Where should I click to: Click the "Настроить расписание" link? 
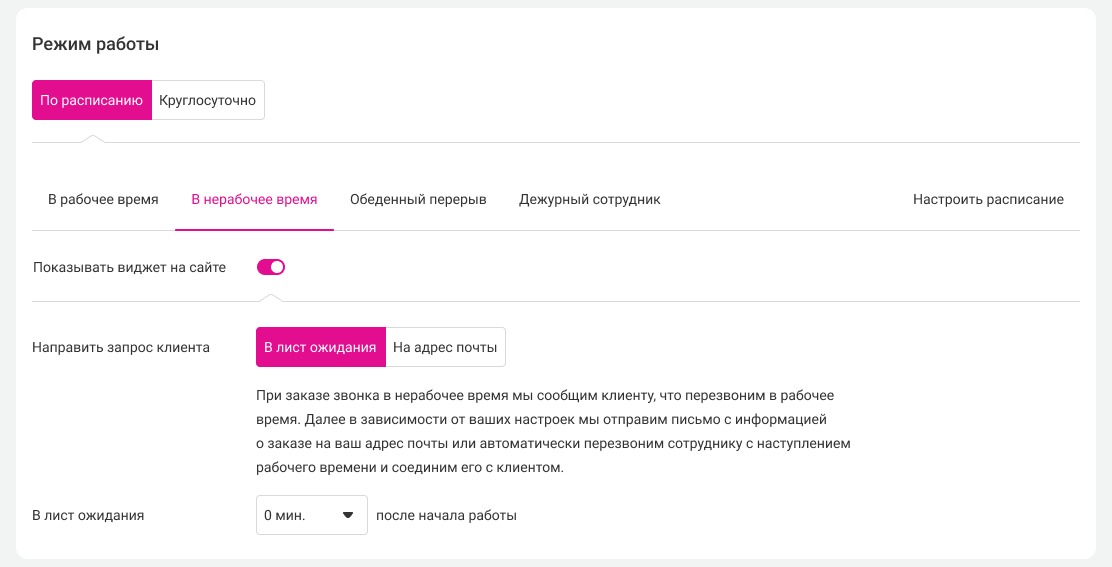(987, 200)
